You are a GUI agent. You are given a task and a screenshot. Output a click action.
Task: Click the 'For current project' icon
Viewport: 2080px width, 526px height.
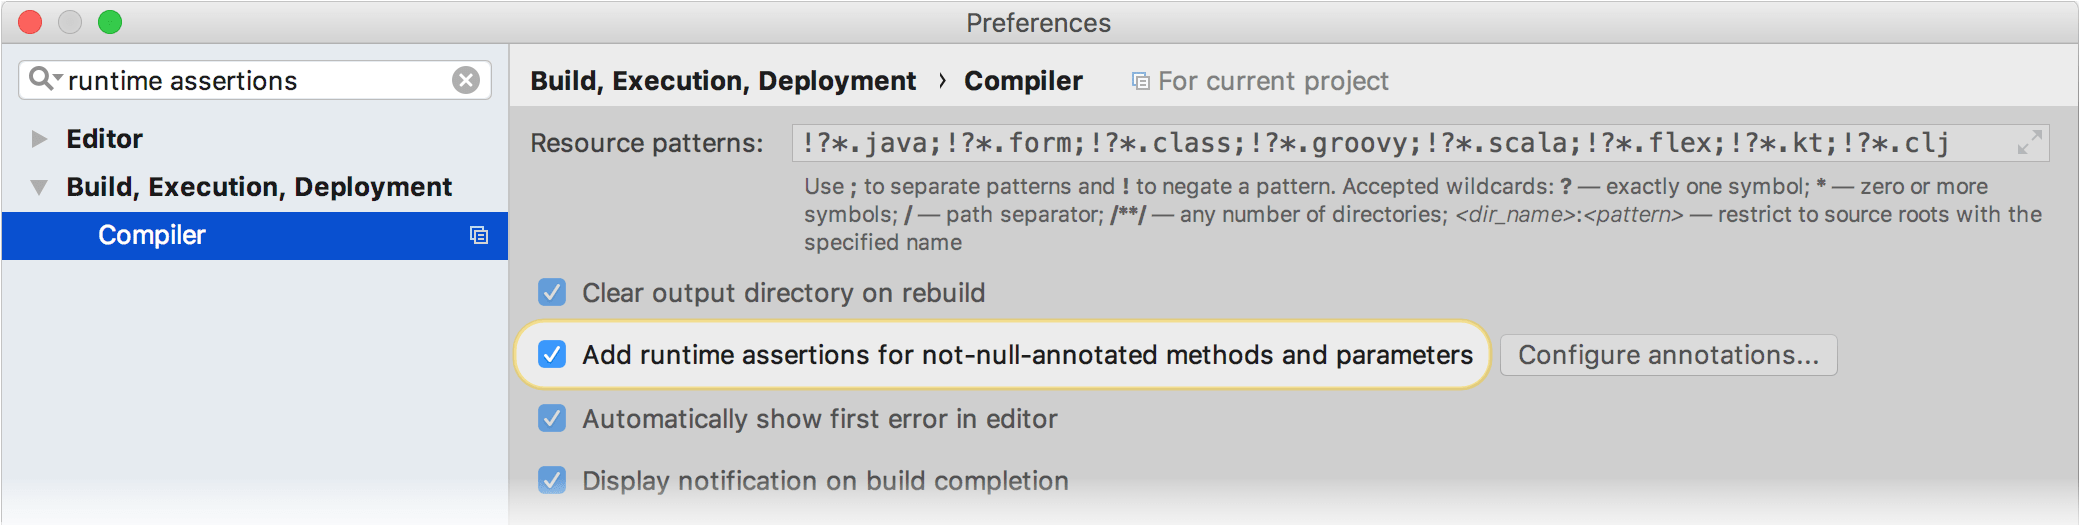point(1140,81)
